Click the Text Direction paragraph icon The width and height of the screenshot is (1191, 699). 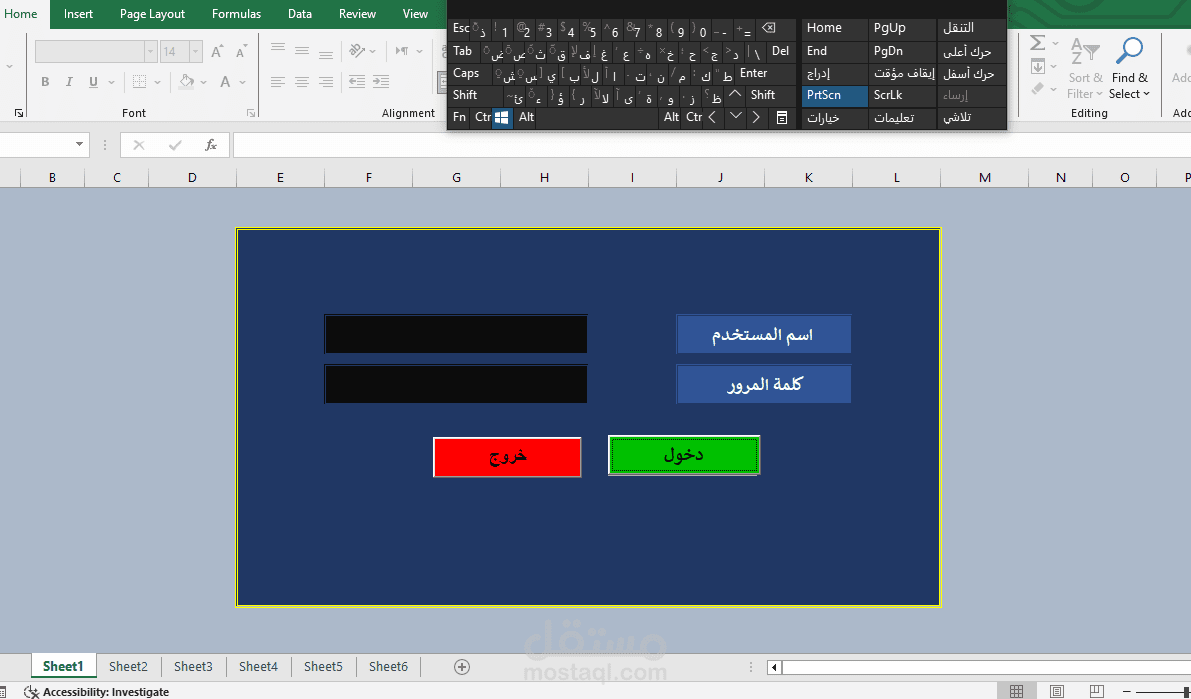click(402, 51)
